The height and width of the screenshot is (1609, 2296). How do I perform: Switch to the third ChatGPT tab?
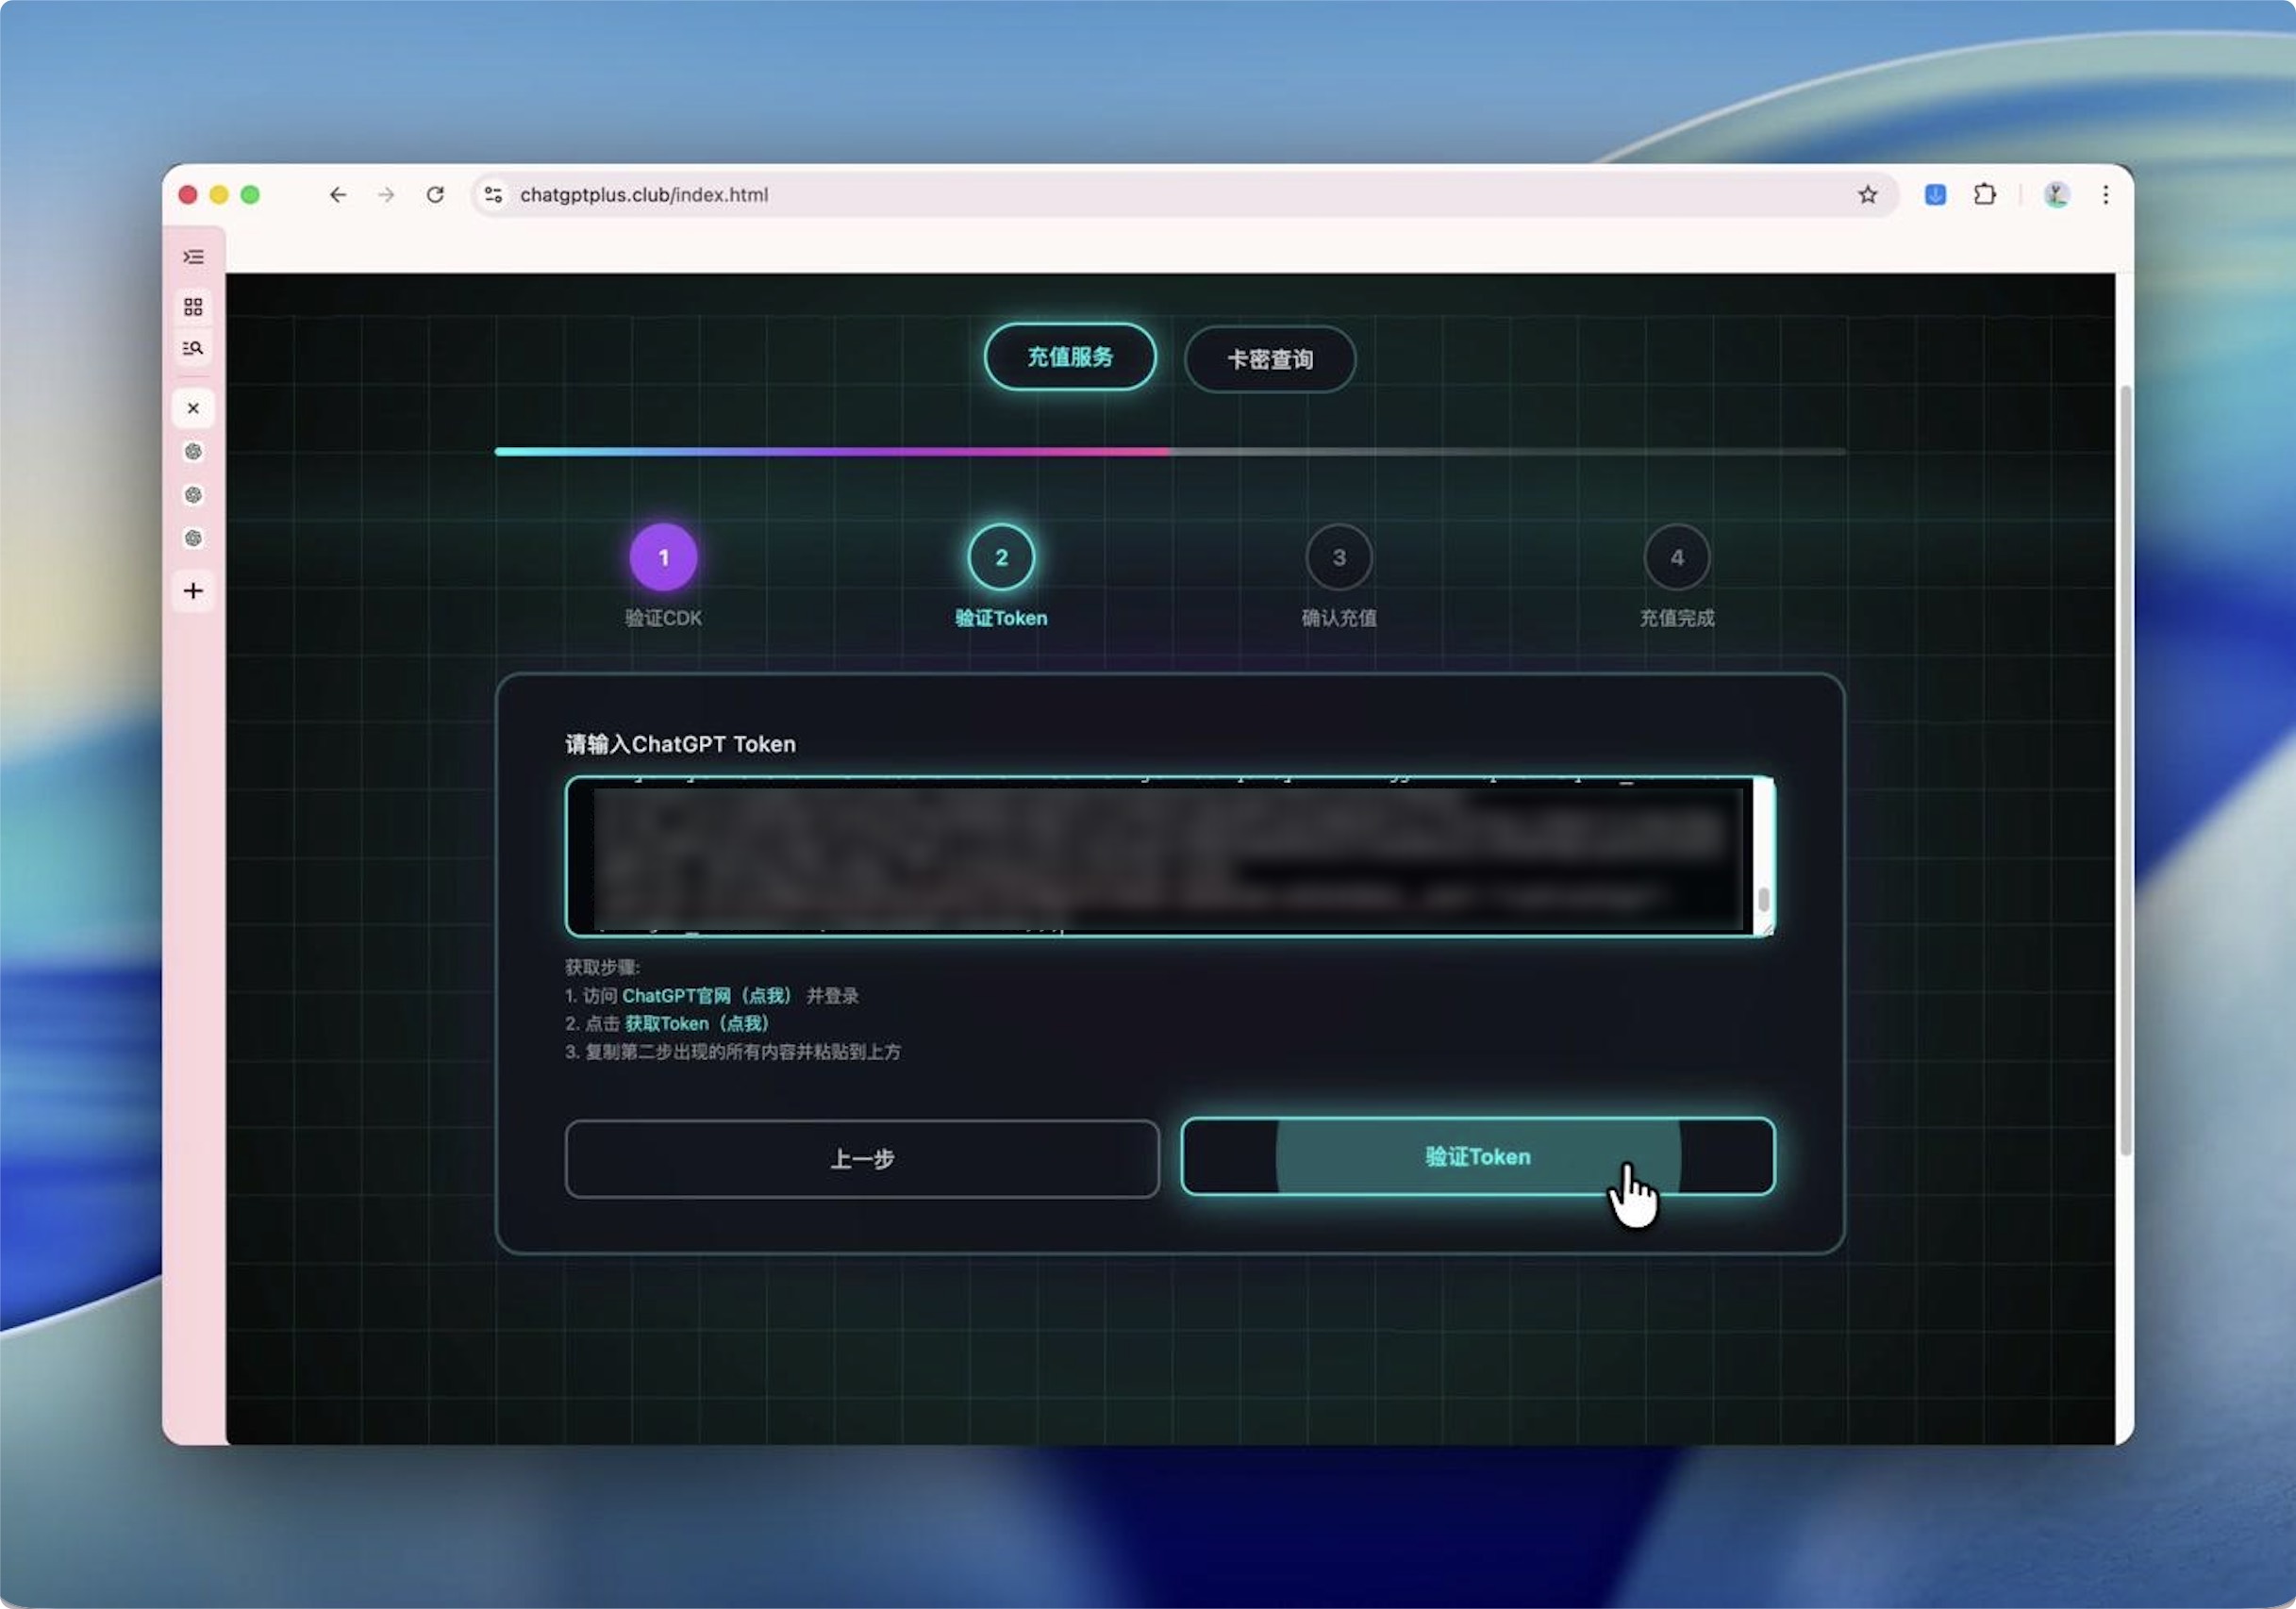click(193, 538)
